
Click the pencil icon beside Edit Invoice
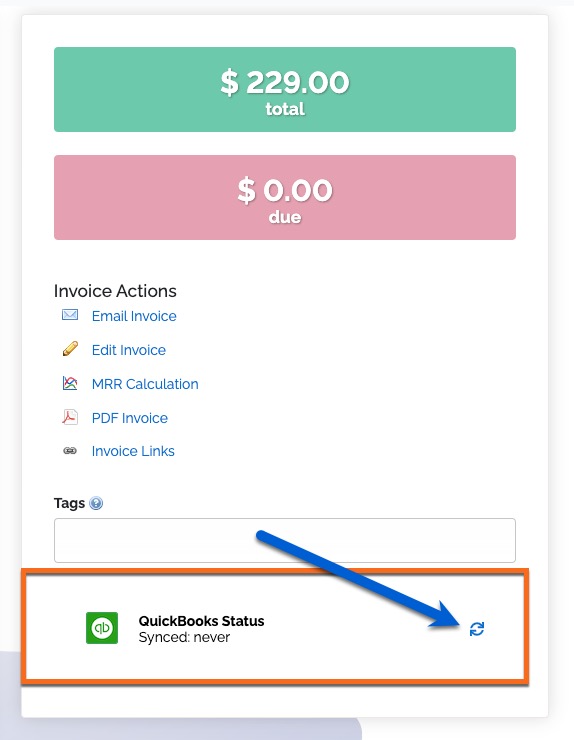click(70, 349)
